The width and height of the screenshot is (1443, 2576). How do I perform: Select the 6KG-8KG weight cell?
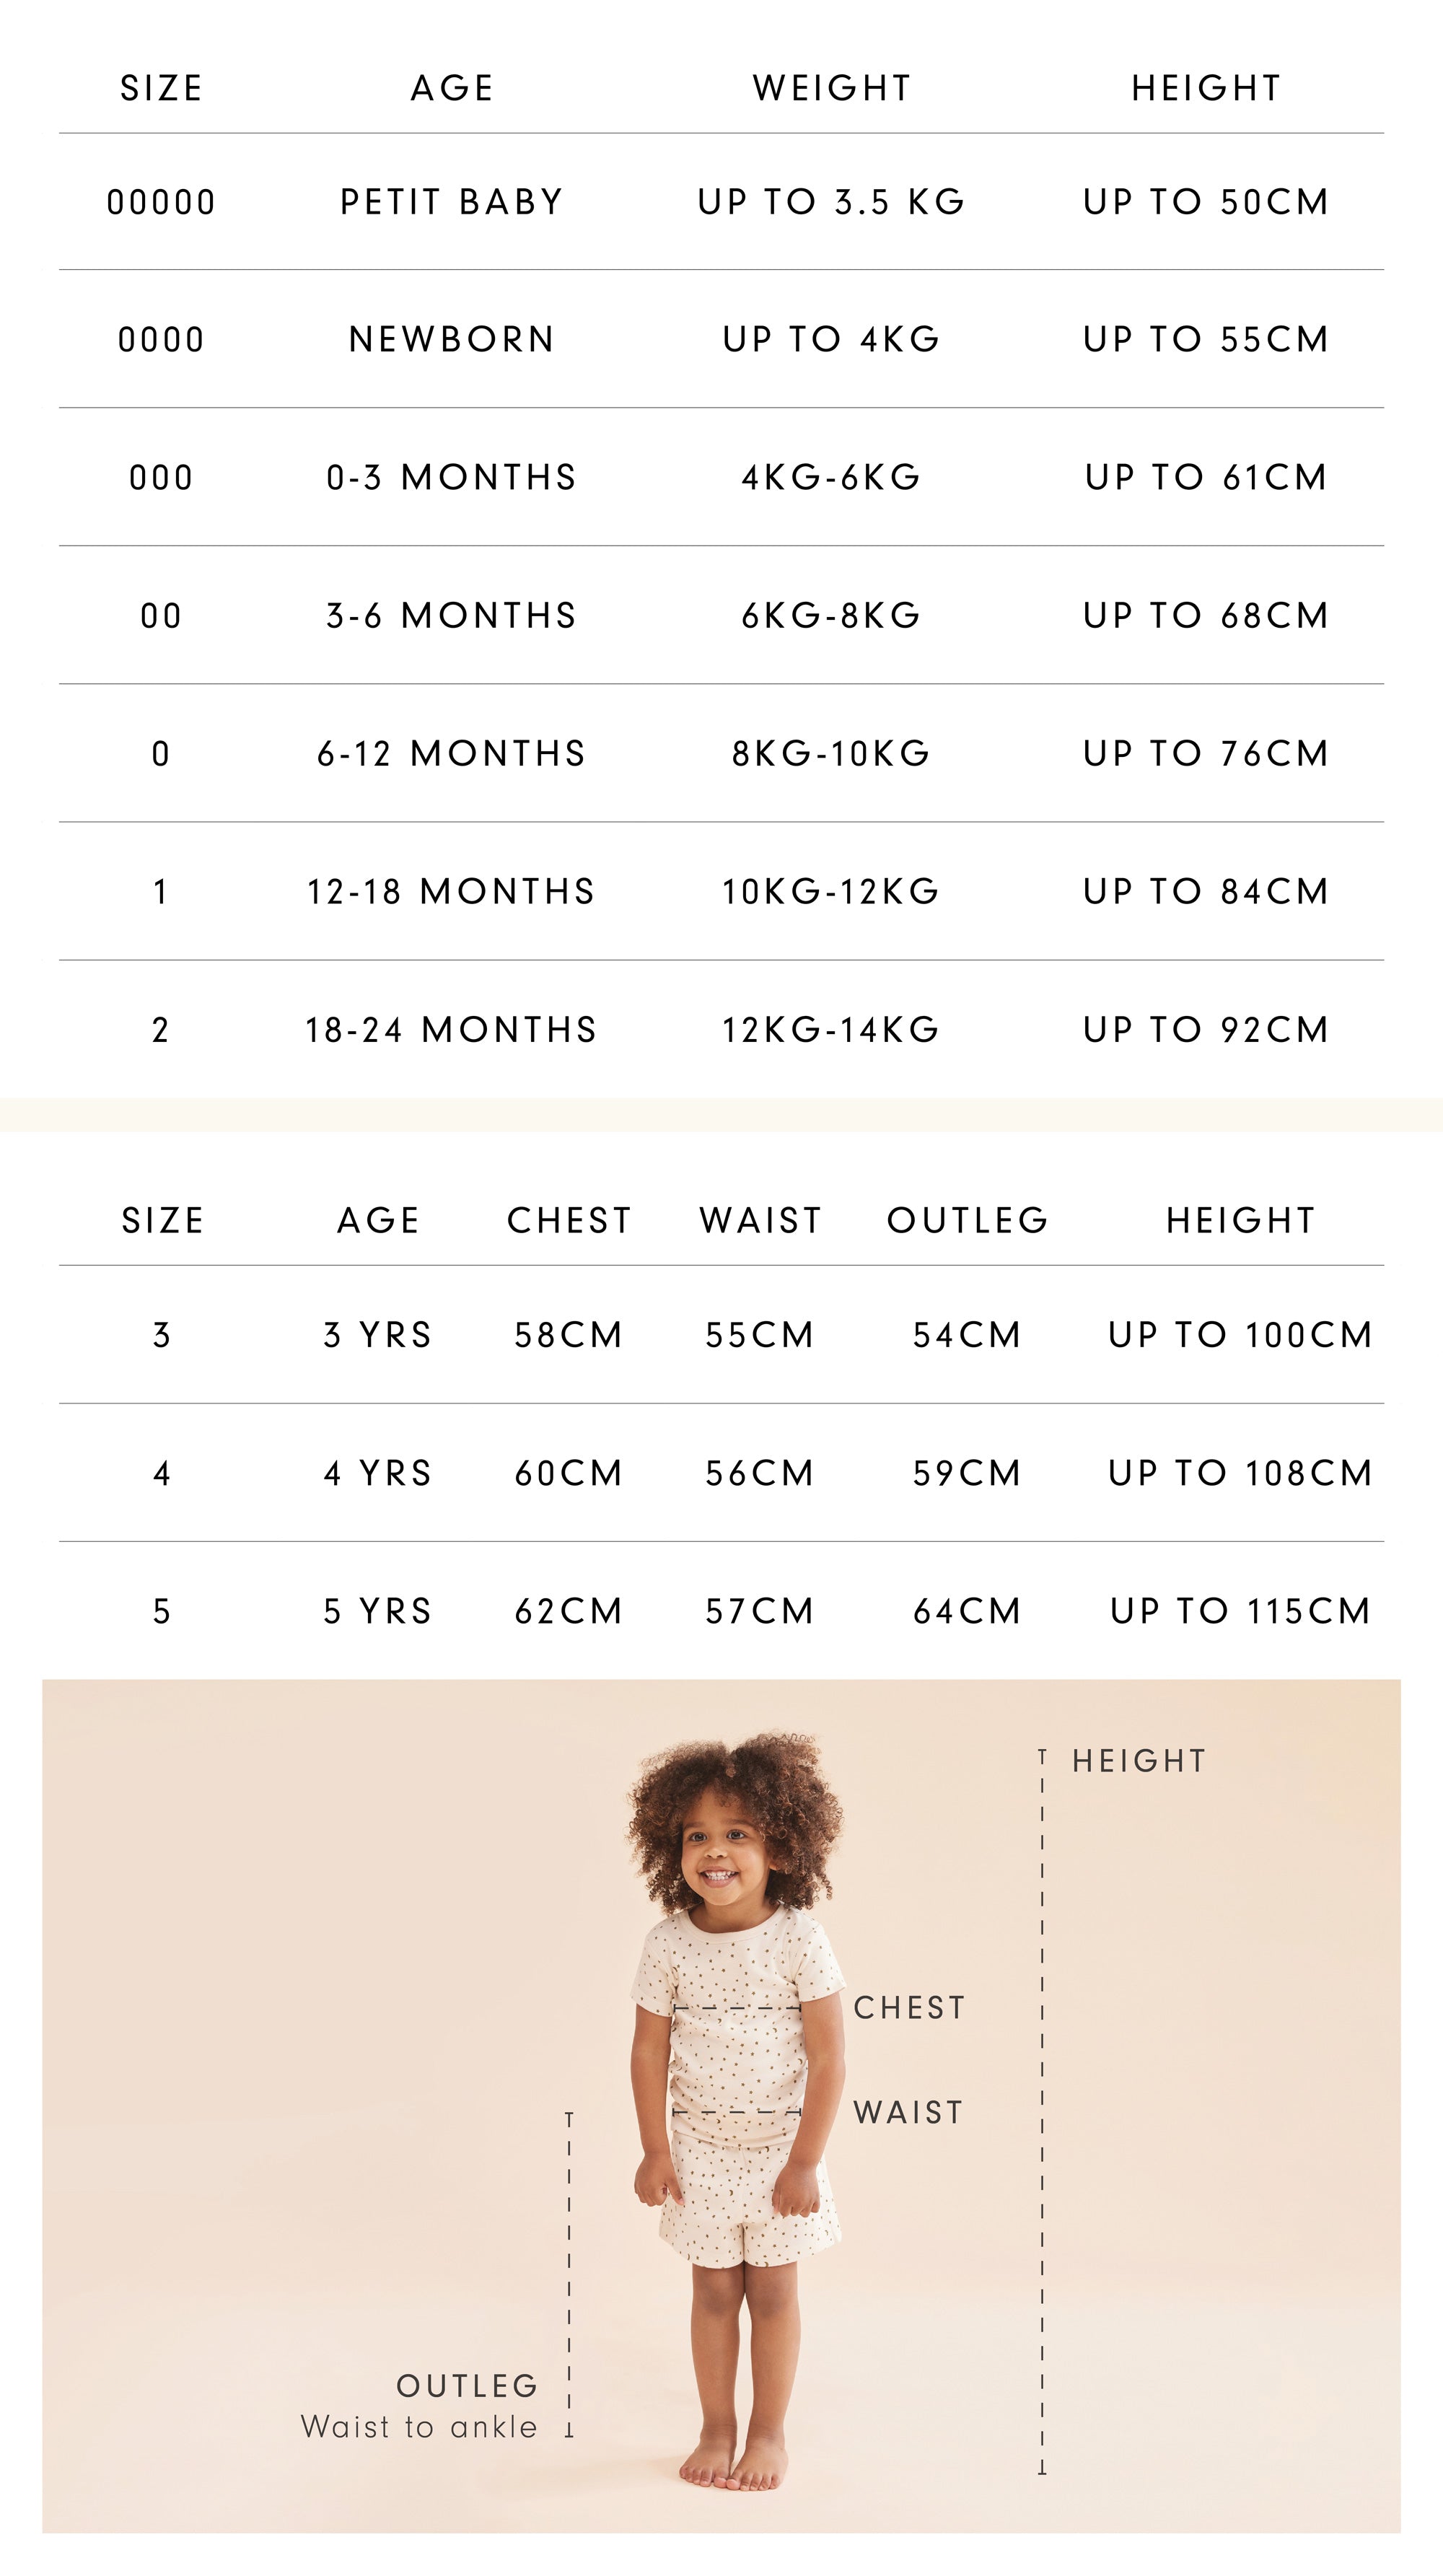[831, 616]
